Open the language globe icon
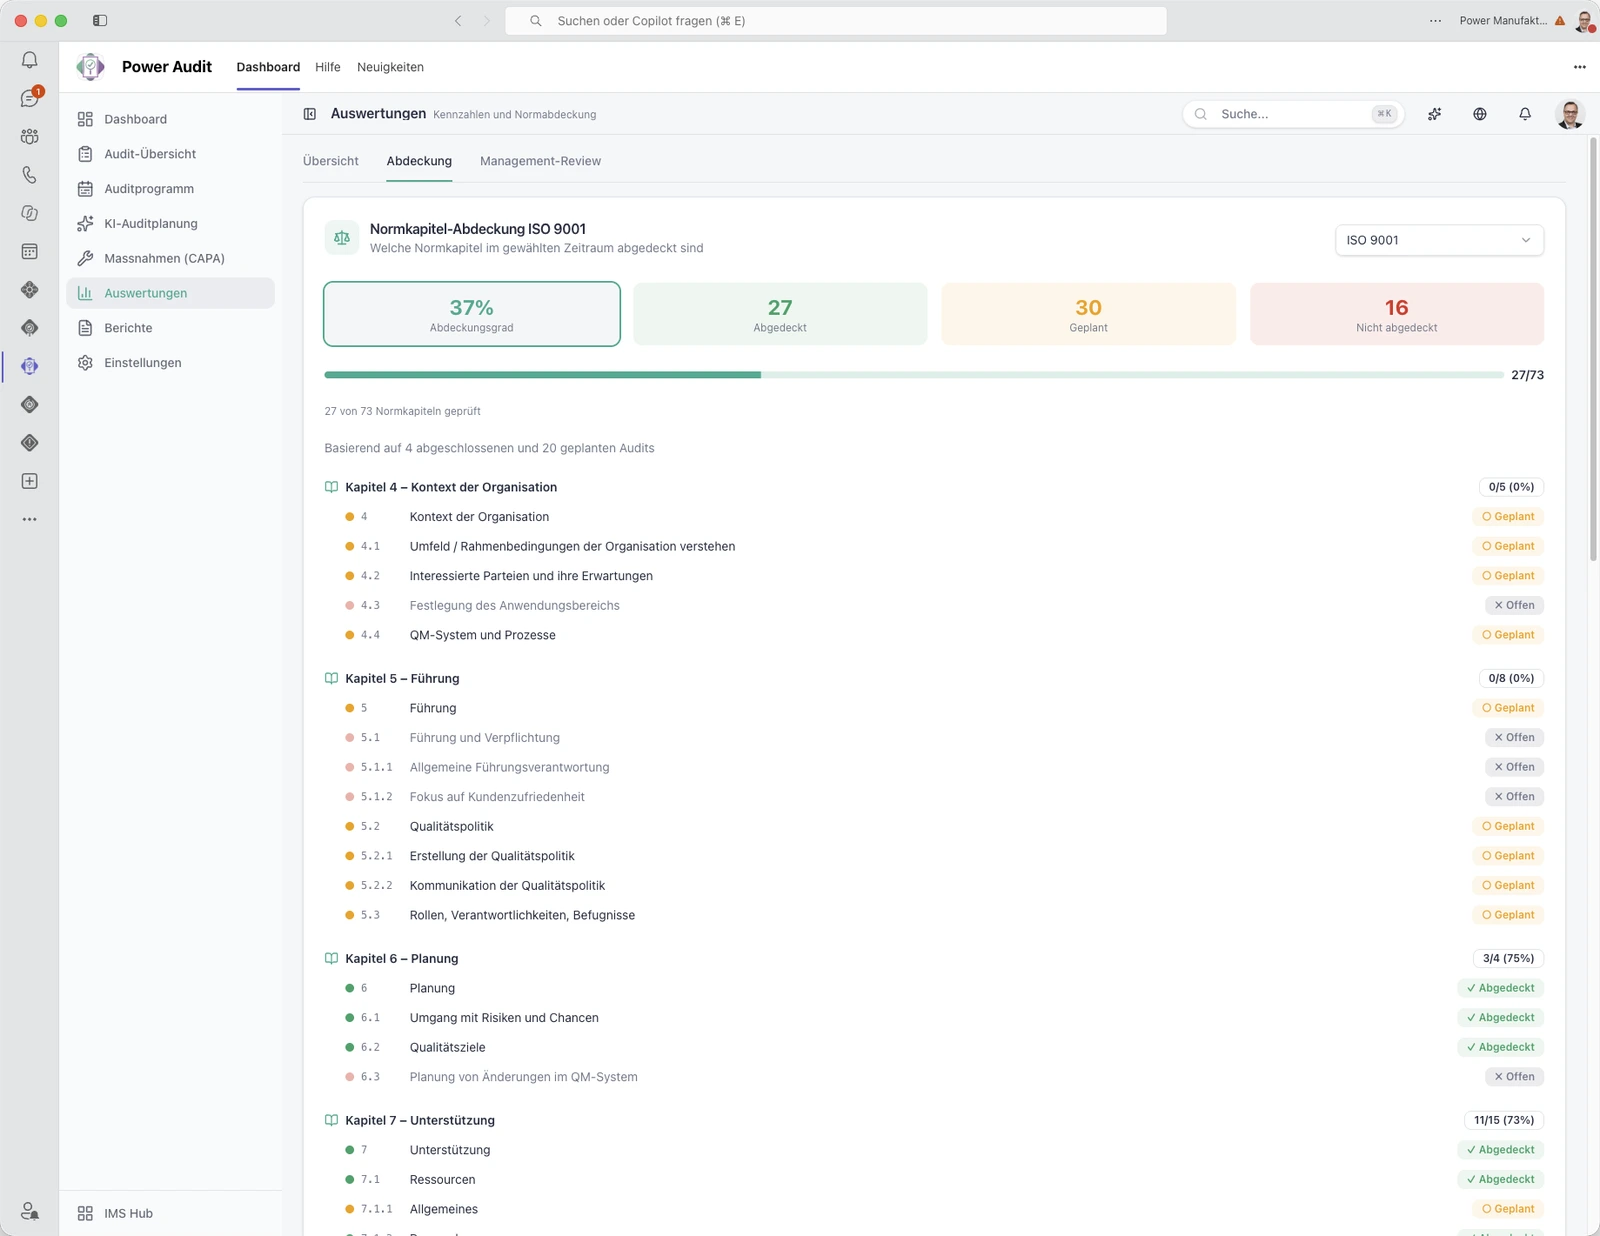Viewport: 1600px width, 1236px height. [x=1480, y=114]
